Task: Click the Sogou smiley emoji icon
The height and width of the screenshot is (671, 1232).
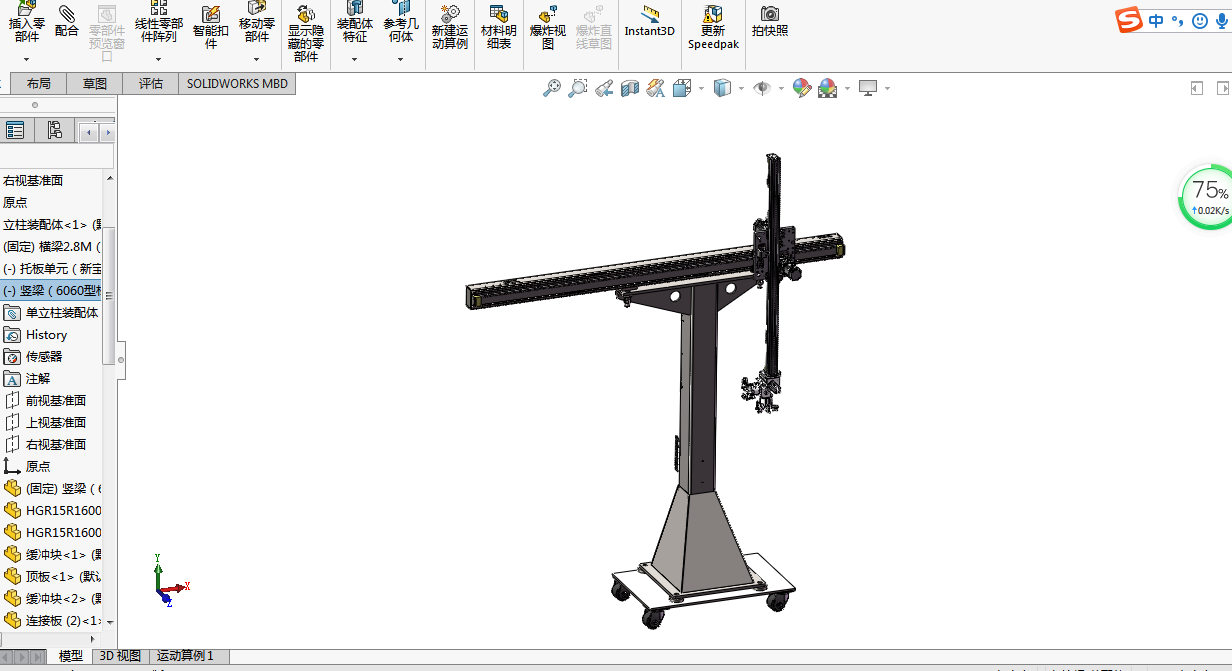Action: pyautogui.click(x=1200, y=20)
